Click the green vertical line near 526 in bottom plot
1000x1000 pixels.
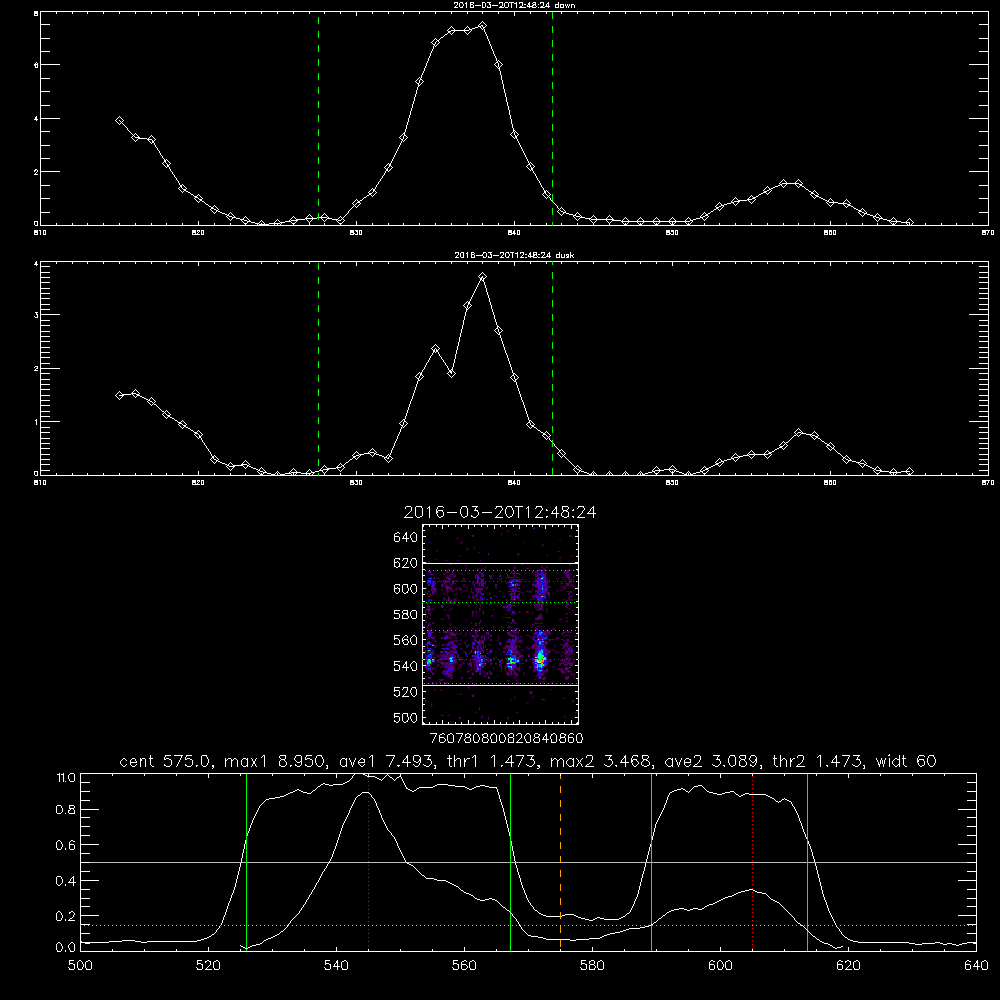coord(246,861)
